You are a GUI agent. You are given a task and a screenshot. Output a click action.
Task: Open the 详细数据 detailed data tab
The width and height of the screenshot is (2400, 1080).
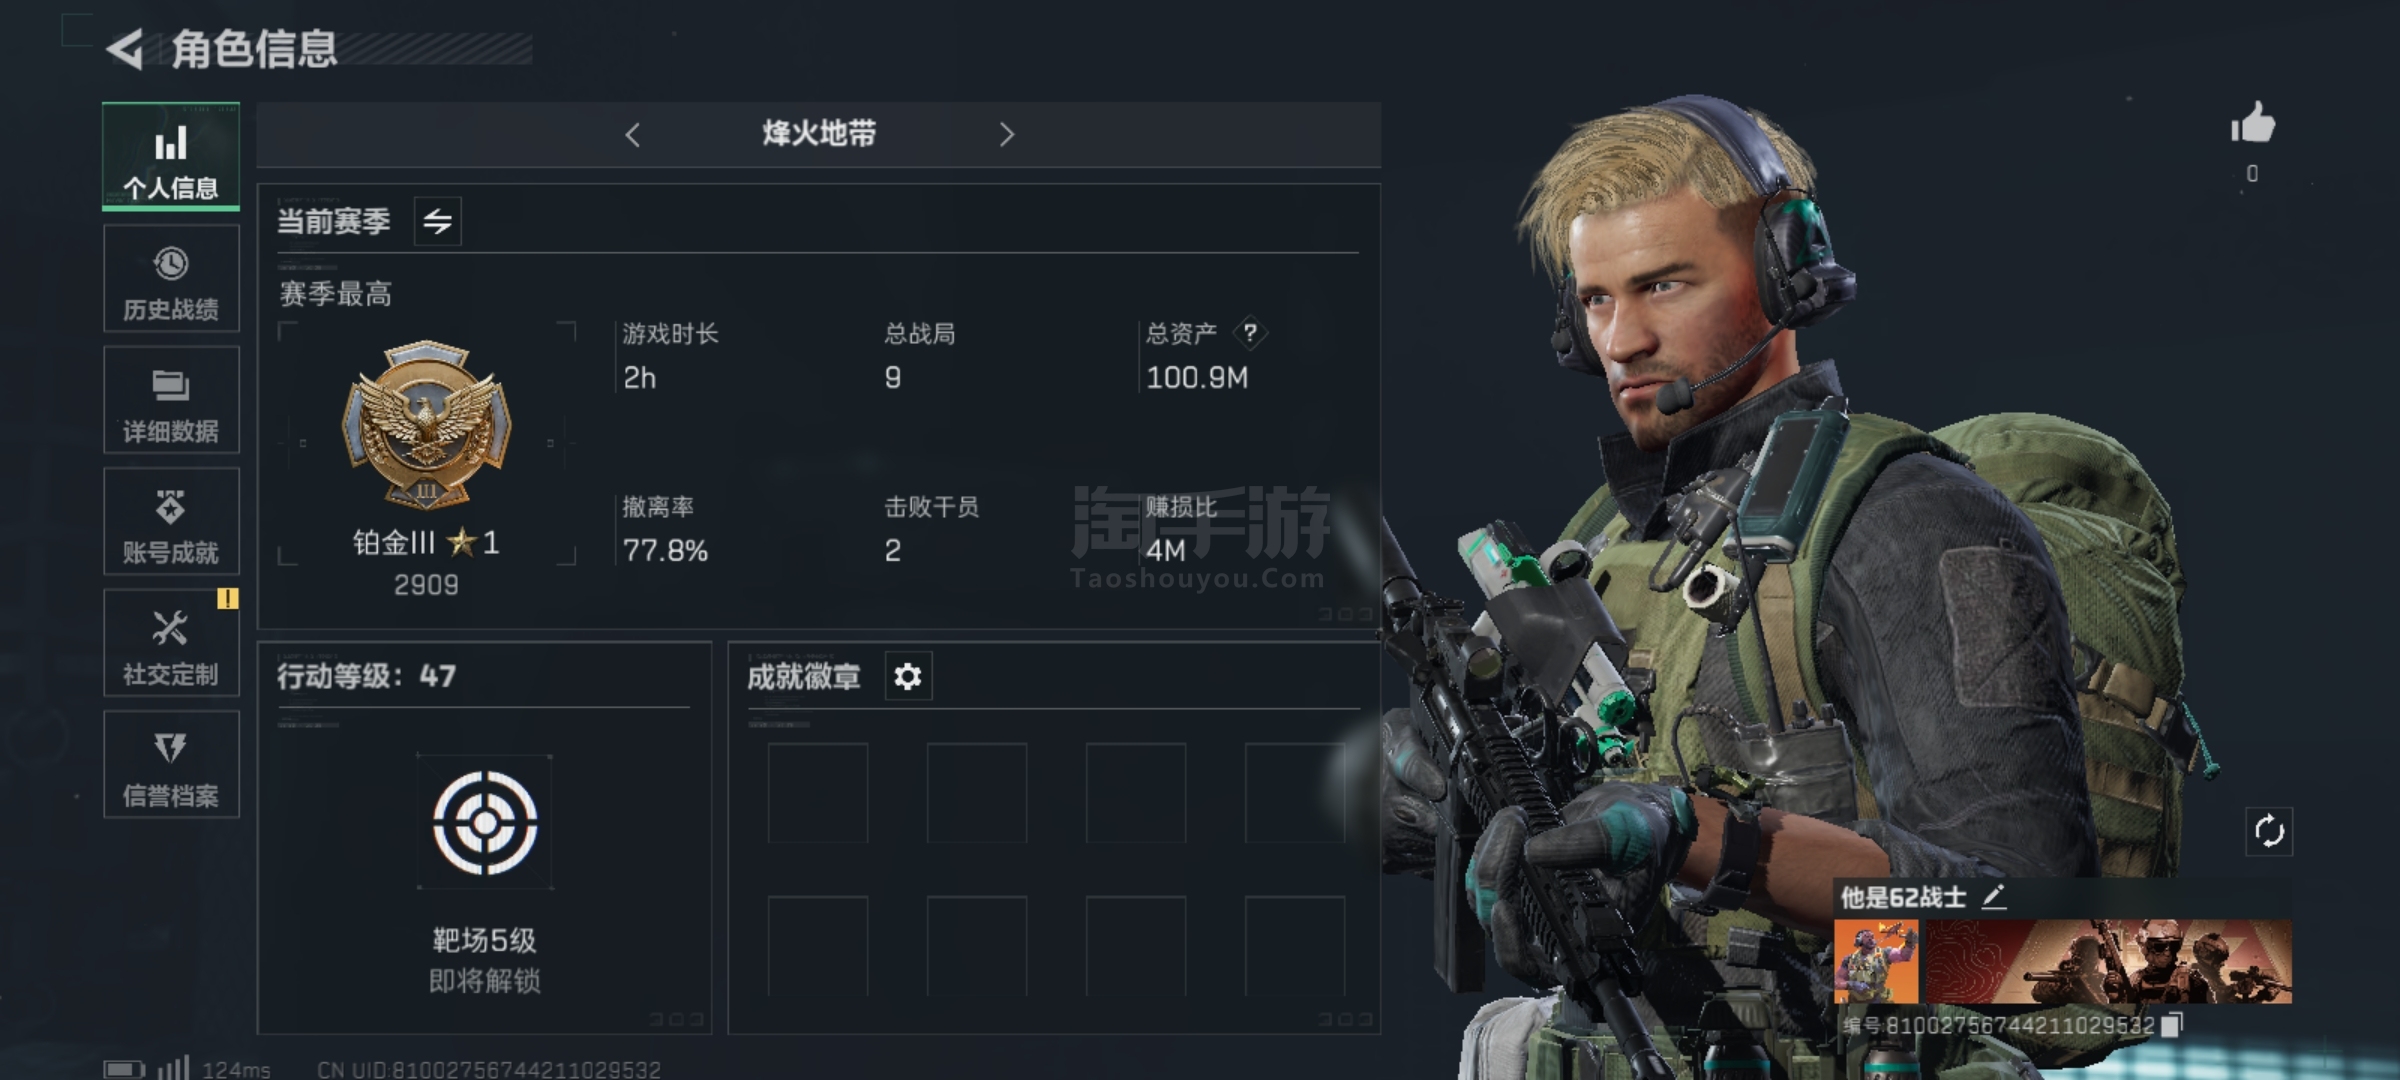pos(171,400)
